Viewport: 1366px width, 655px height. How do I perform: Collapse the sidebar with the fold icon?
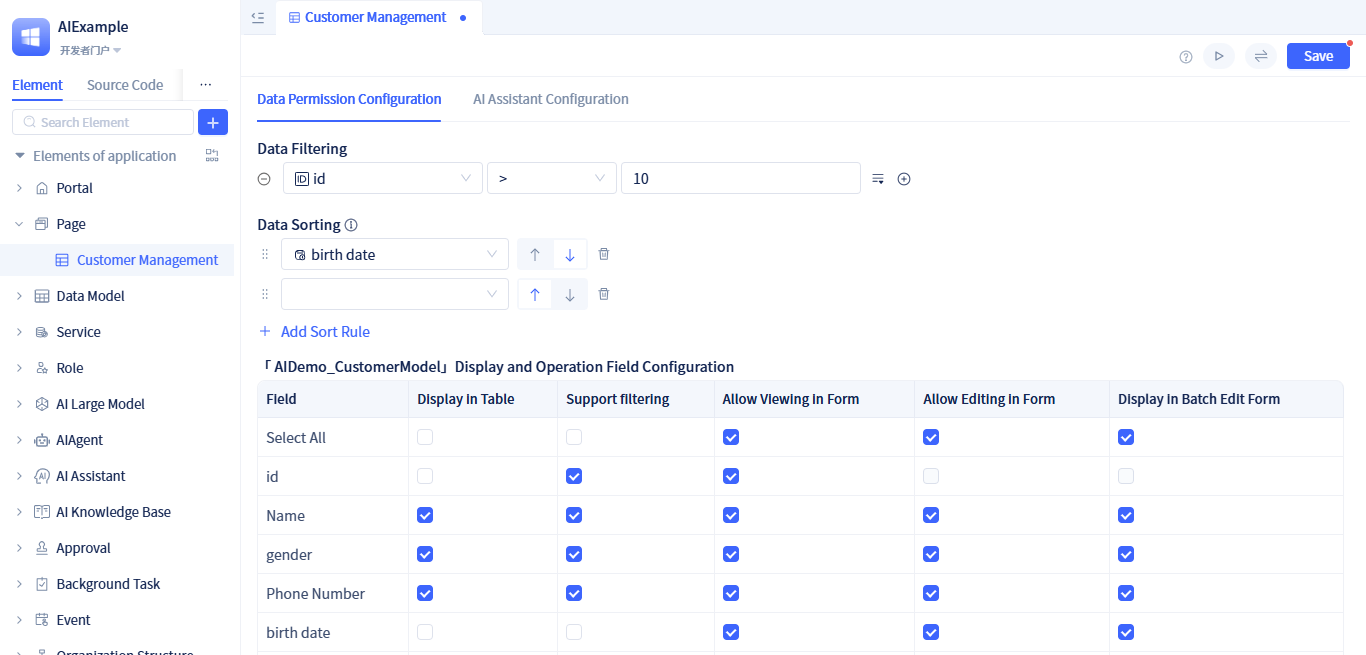(x=258, y=17)
